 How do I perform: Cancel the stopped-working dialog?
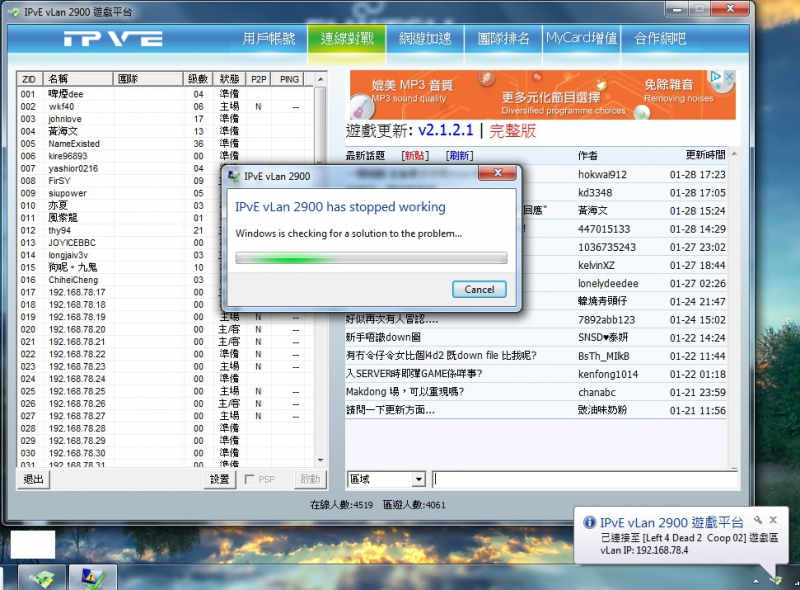tap(479, 289)
